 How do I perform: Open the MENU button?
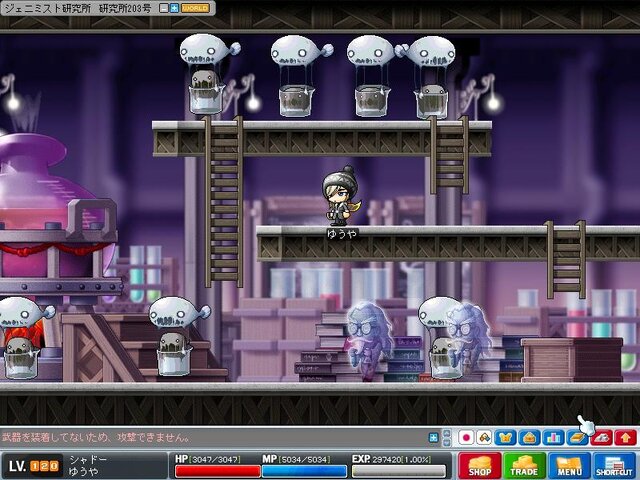[x=569, y=466]
